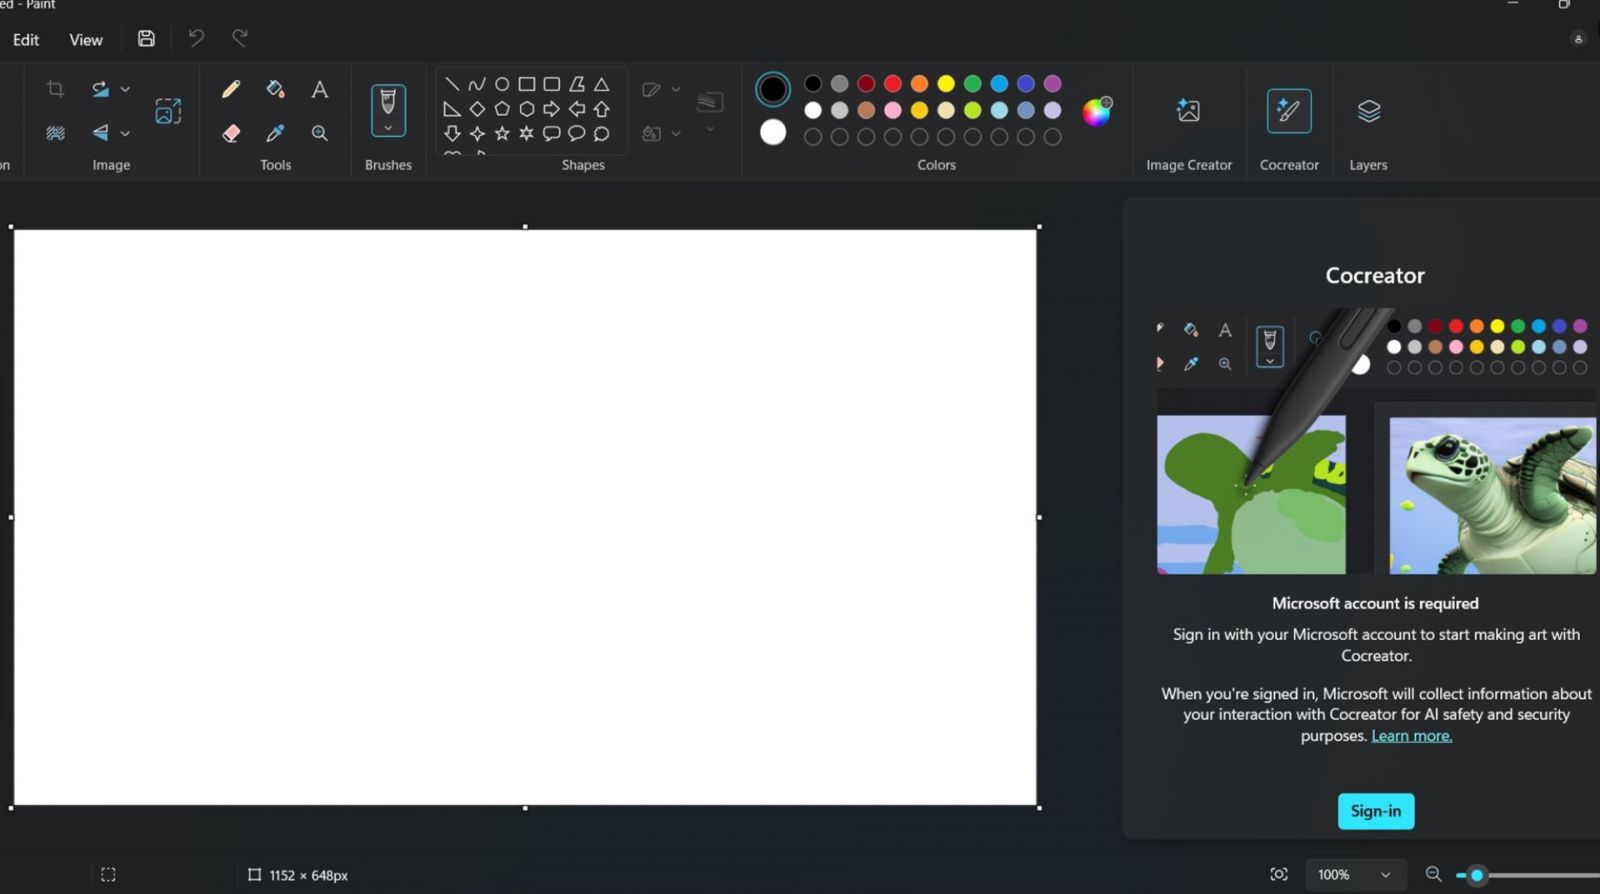The image size is (1600, 894).
Task: Pick the red color swatch
Action: point(893,84)
